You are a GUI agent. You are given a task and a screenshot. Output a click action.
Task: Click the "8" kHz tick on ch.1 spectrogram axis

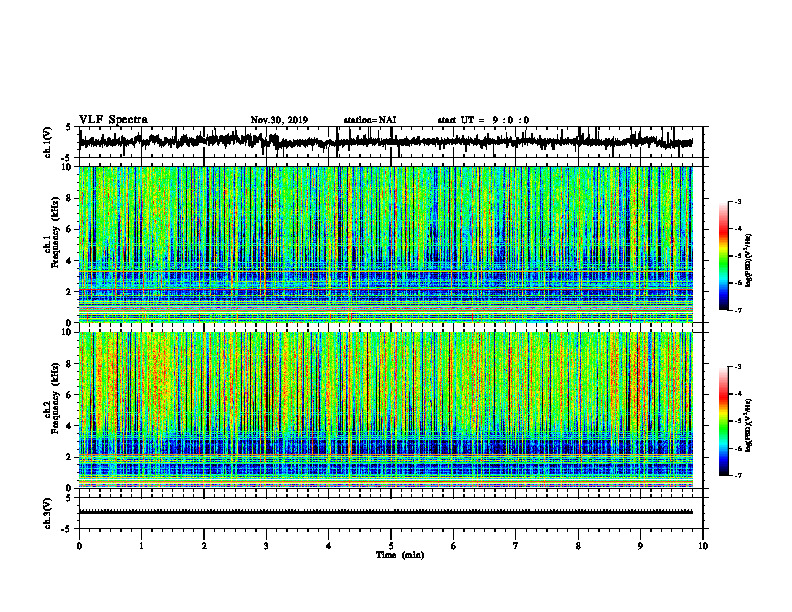tap(69, 198)
